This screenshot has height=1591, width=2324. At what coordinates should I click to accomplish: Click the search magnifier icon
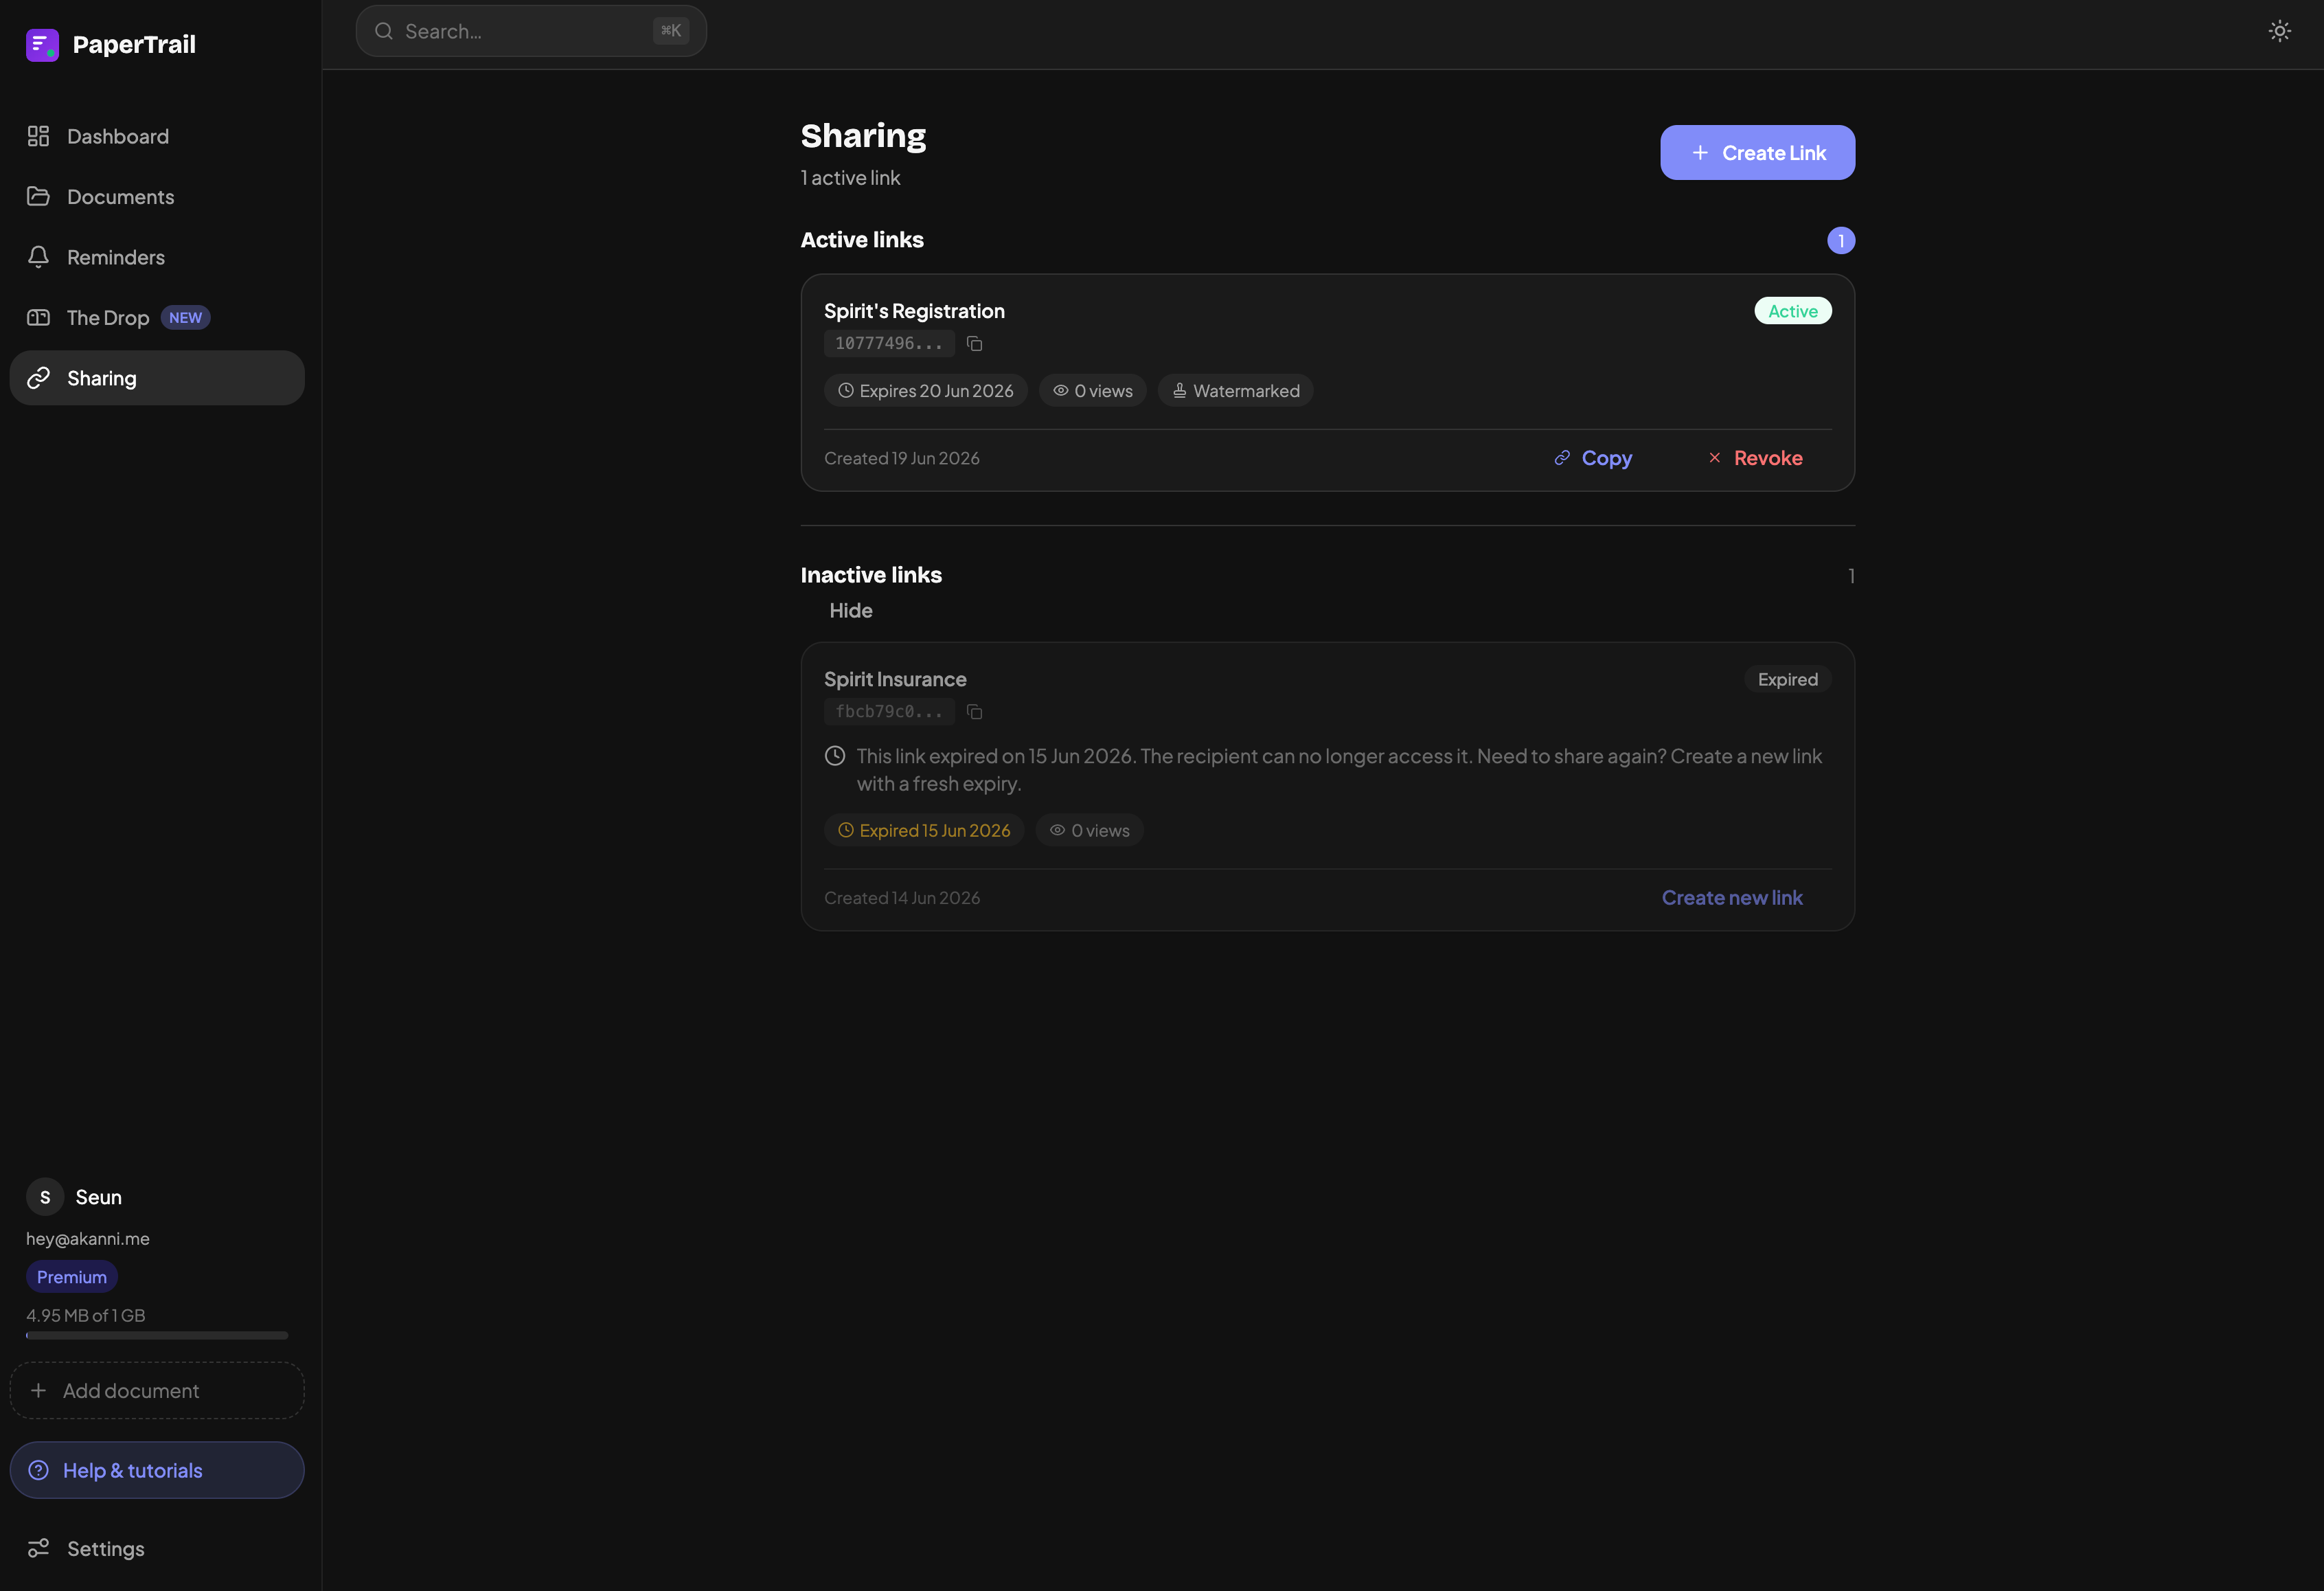pyautogui.click(x=383, y=31)
